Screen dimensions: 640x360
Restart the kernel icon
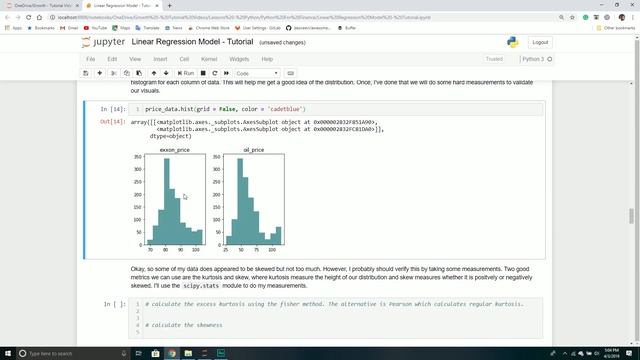click(215, 73)
